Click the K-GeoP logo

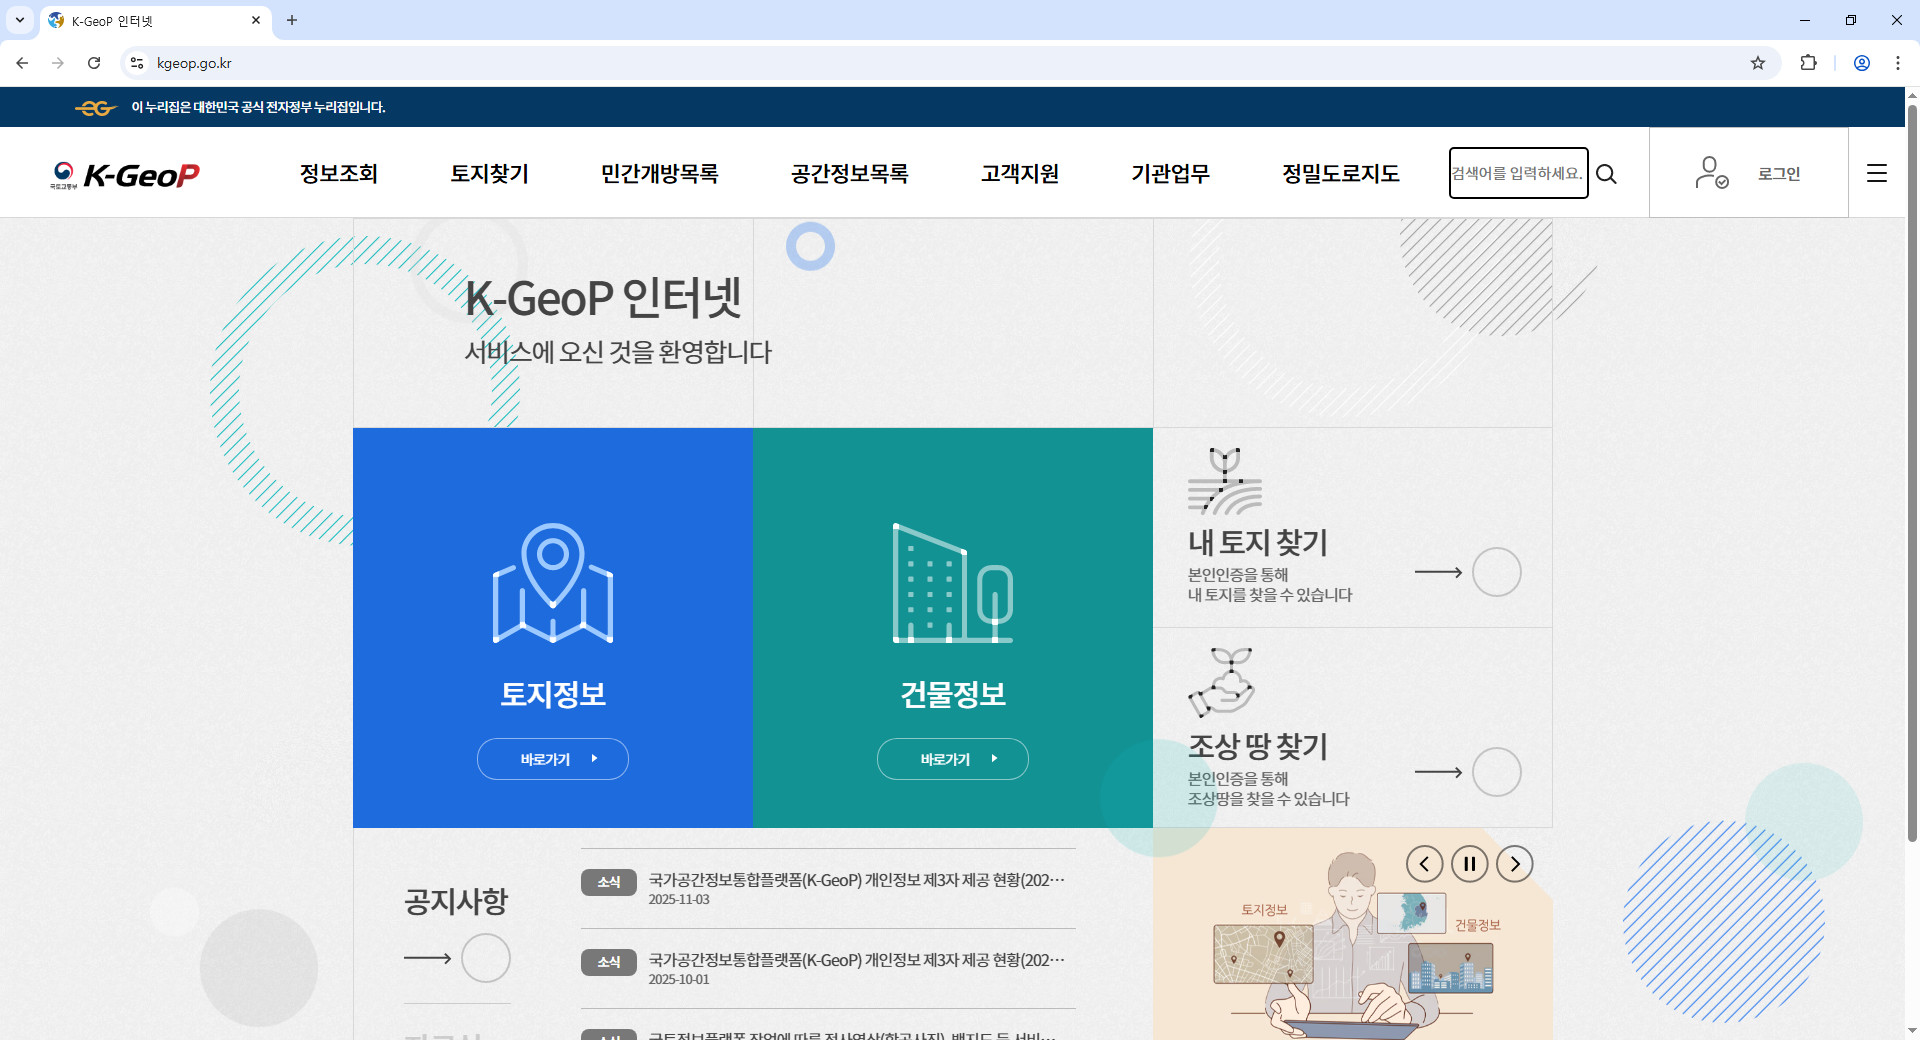125,175
